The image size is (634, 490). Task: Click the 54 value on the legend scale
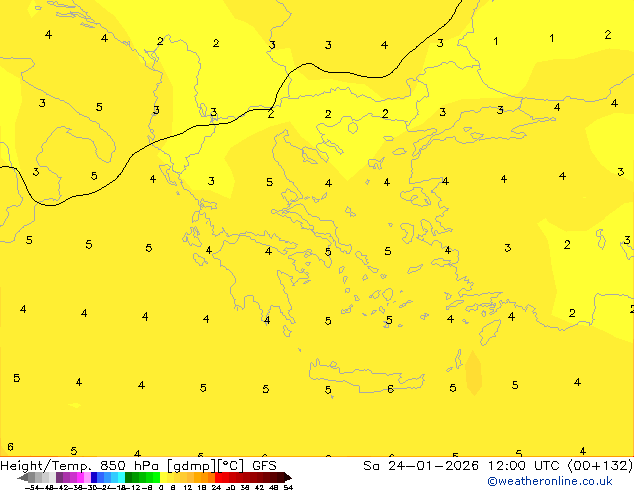pyautogui.click(x=288, y=487)
